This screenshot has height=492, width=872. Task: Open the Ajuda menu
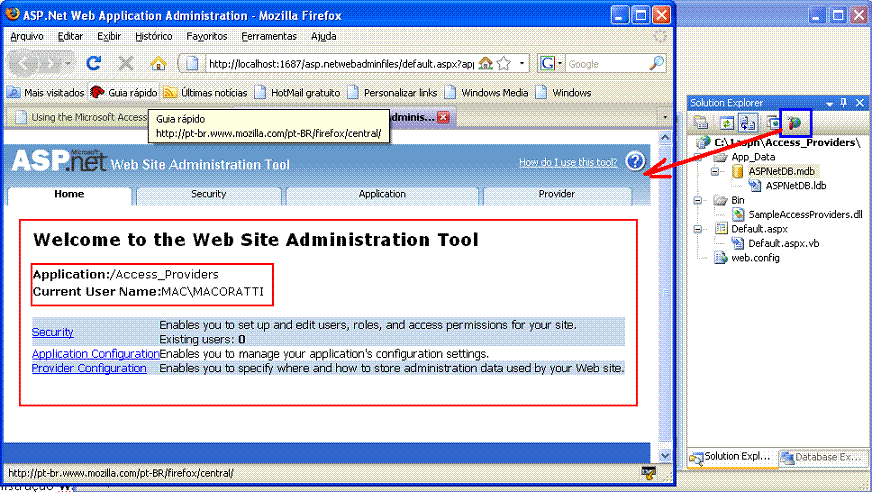[x=324, y=36]
